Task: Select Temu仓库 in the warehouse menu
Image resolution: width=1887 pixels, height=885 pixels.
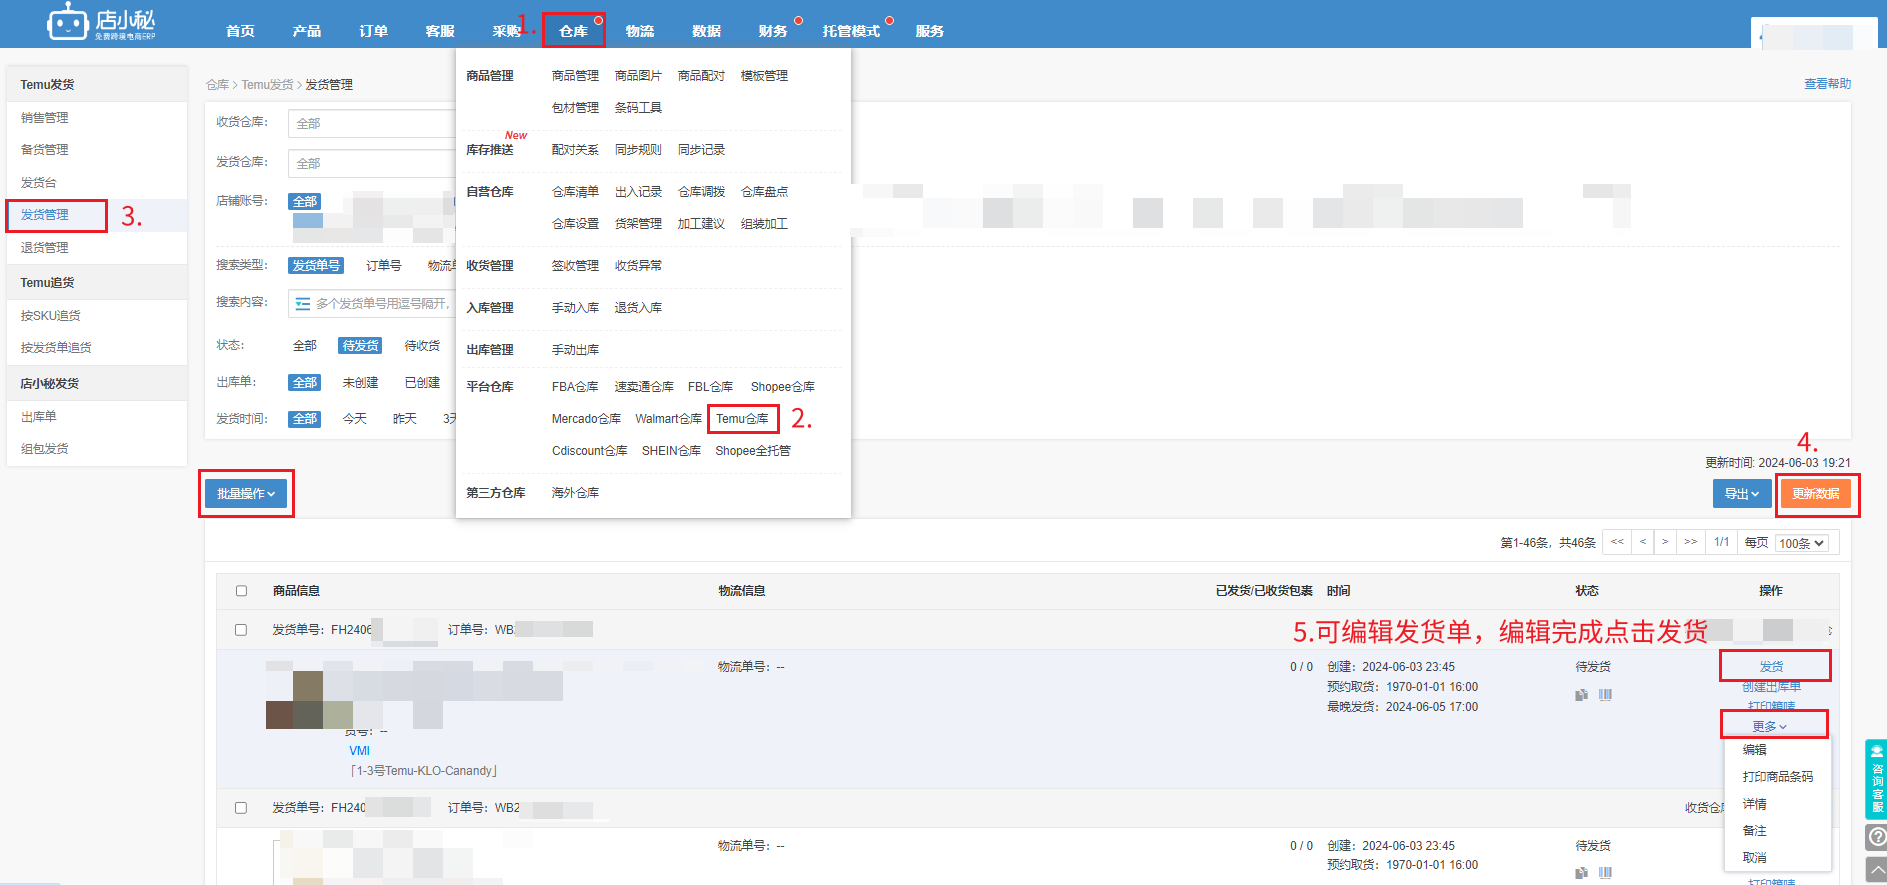Action: (x=742, y=419)
